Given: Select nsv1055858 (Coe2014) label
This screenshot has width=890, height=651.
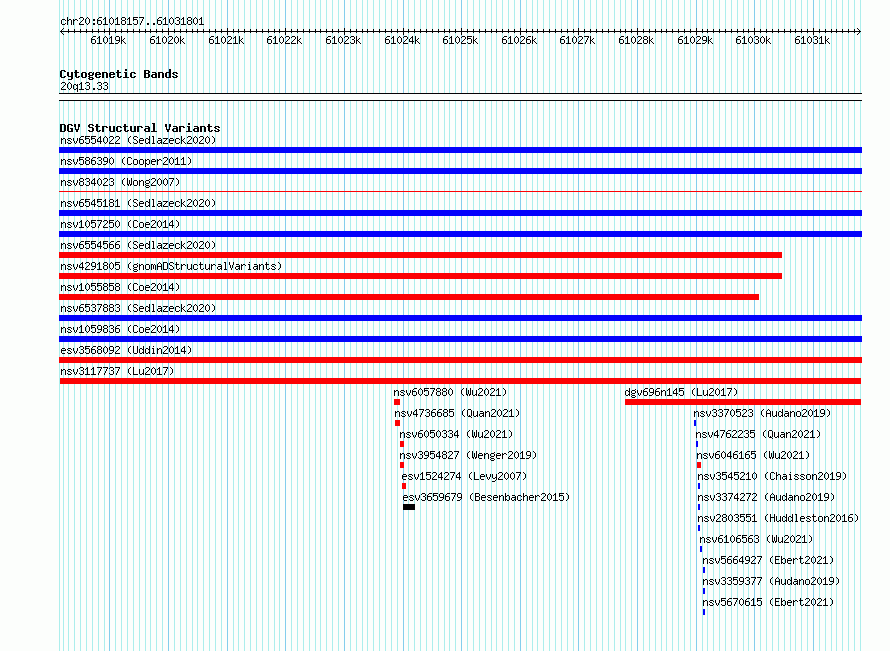Looking at the screenshot, I should click(x=120, y=287).
